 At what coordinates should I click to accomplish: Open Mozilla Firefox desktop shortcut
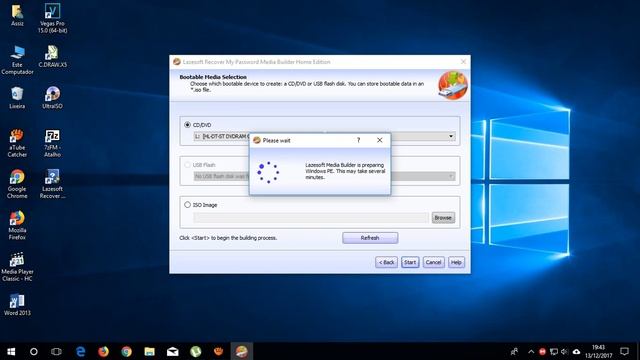point(17,225)
